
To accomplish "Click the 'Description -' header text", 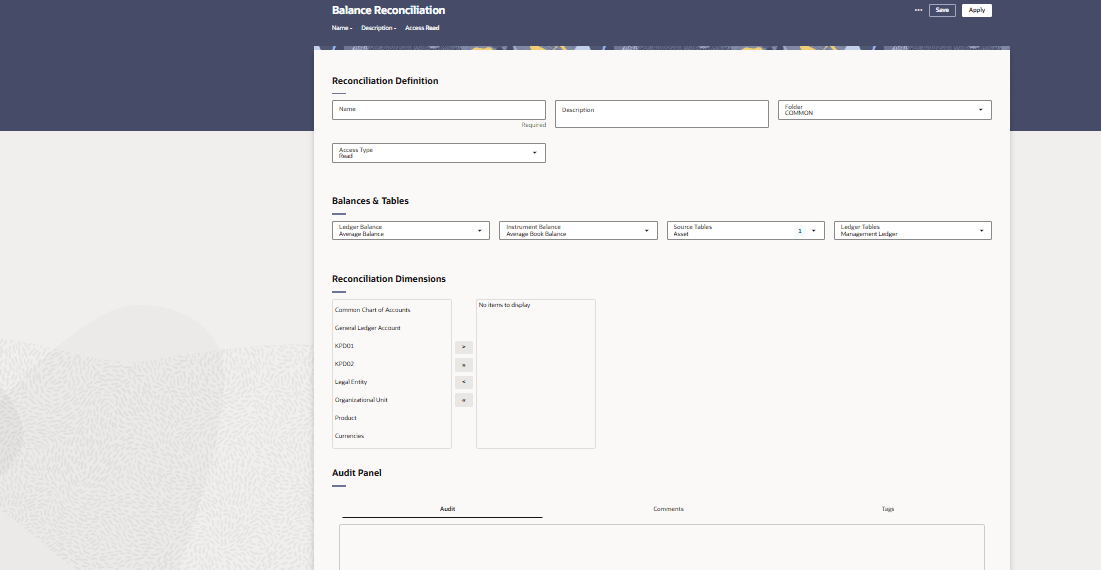I will pos(378,28).
